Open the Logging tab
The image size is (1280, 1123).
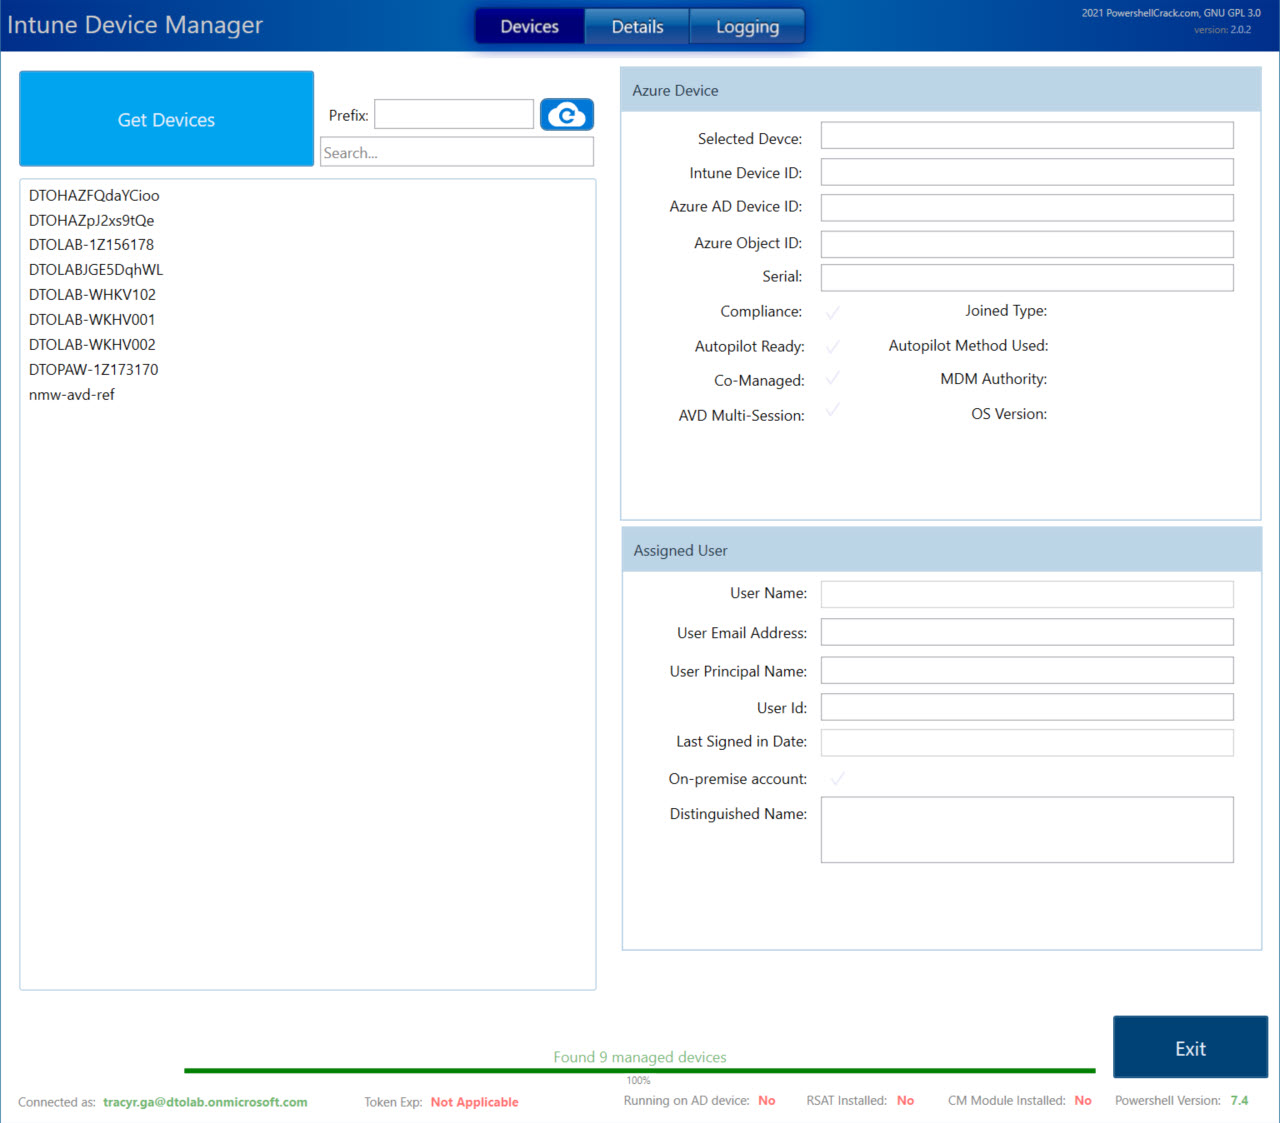(x=747, y=26)
